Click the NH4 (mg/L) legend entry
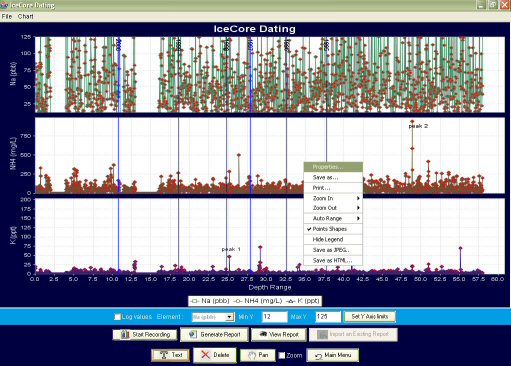The width and height of the screenshot is (511, 366). [x=258, y=301]
